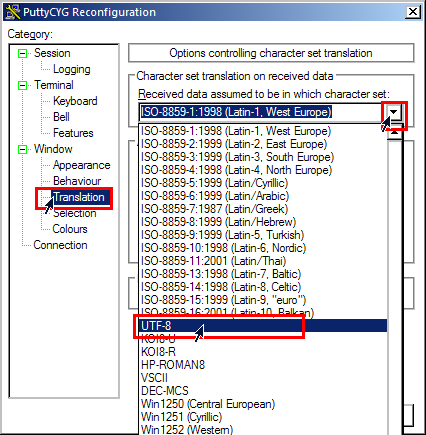The width and height of the screenshot is (426, 435).
Task: Open Appearance settings category
Action: point(82,165)
